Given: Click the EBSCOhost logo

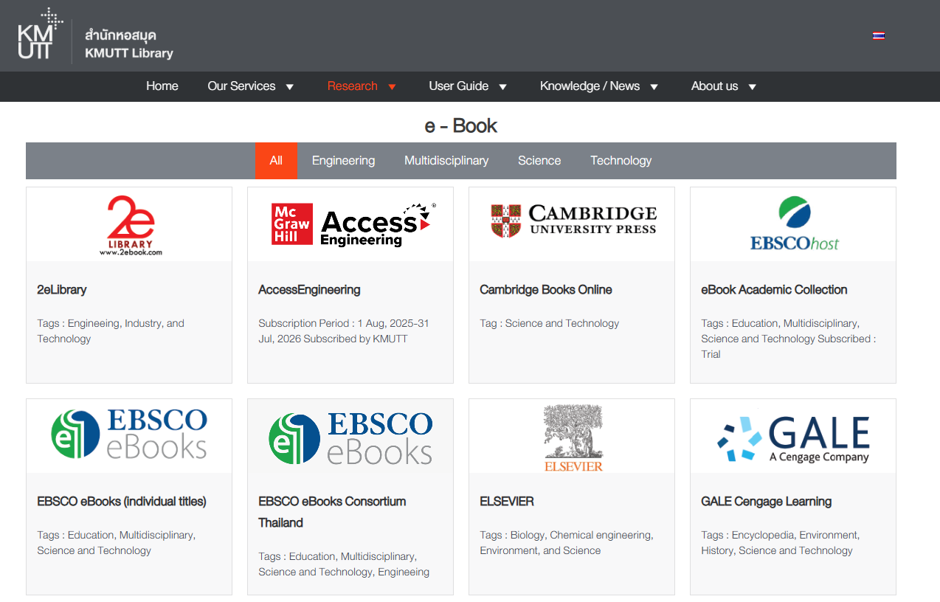Looking at the screenshot, I should coord(794,224).
